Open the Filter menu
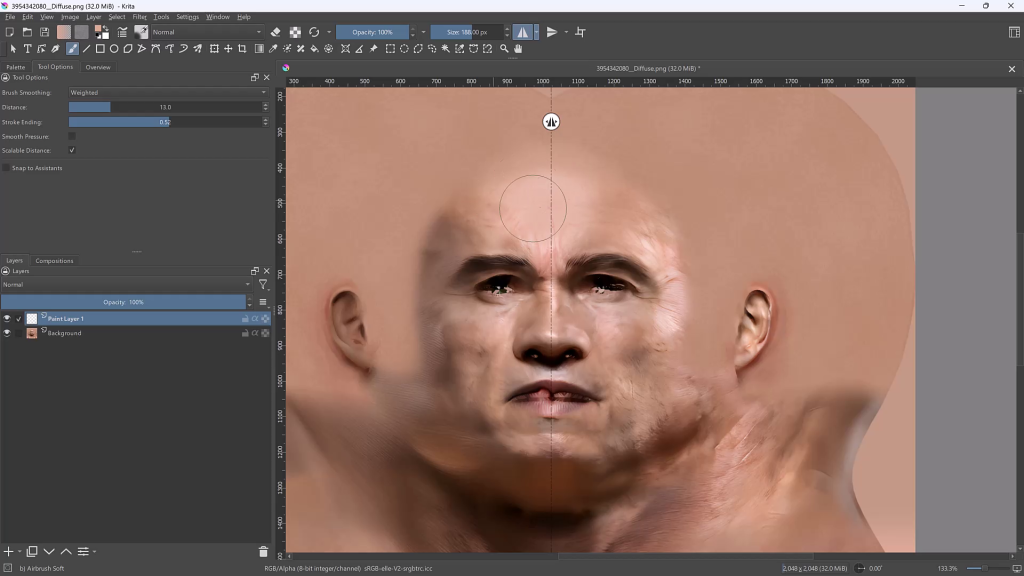Viewport: 1024px width, 576px height. point(139,17)
